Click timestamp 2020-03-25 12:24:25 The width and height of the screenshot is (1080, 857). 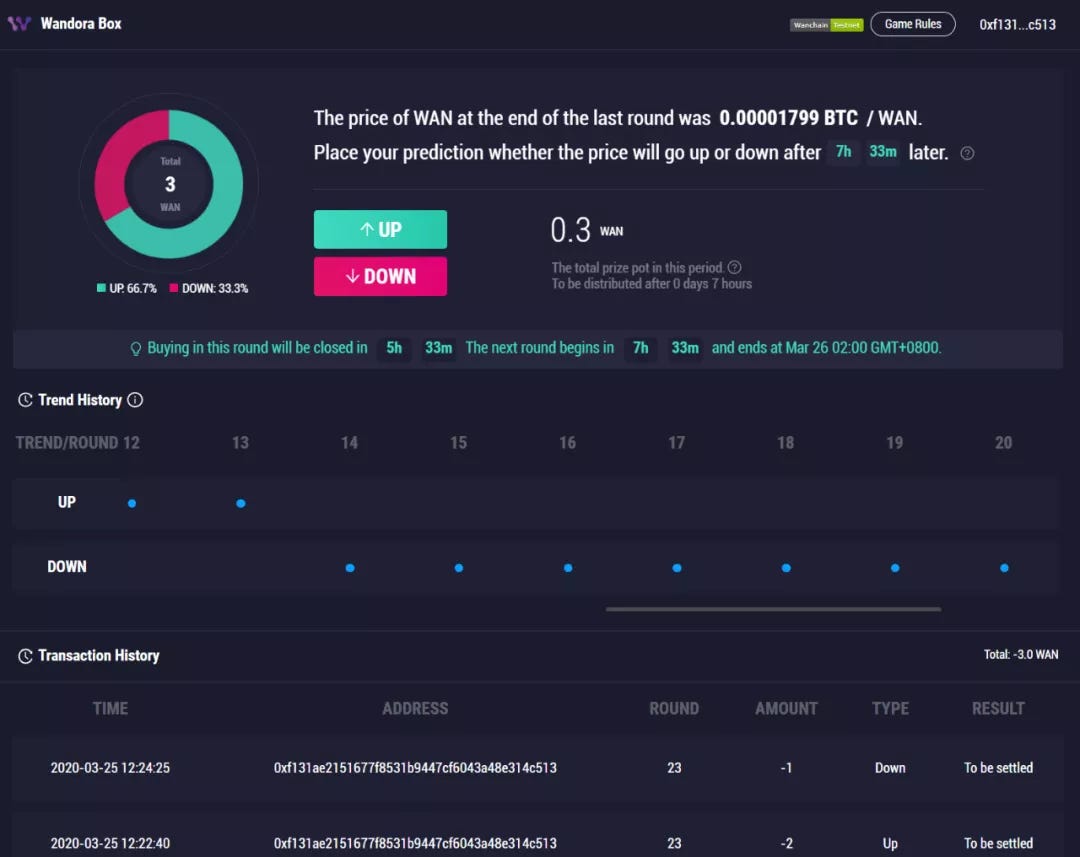[x=110, y=767]
